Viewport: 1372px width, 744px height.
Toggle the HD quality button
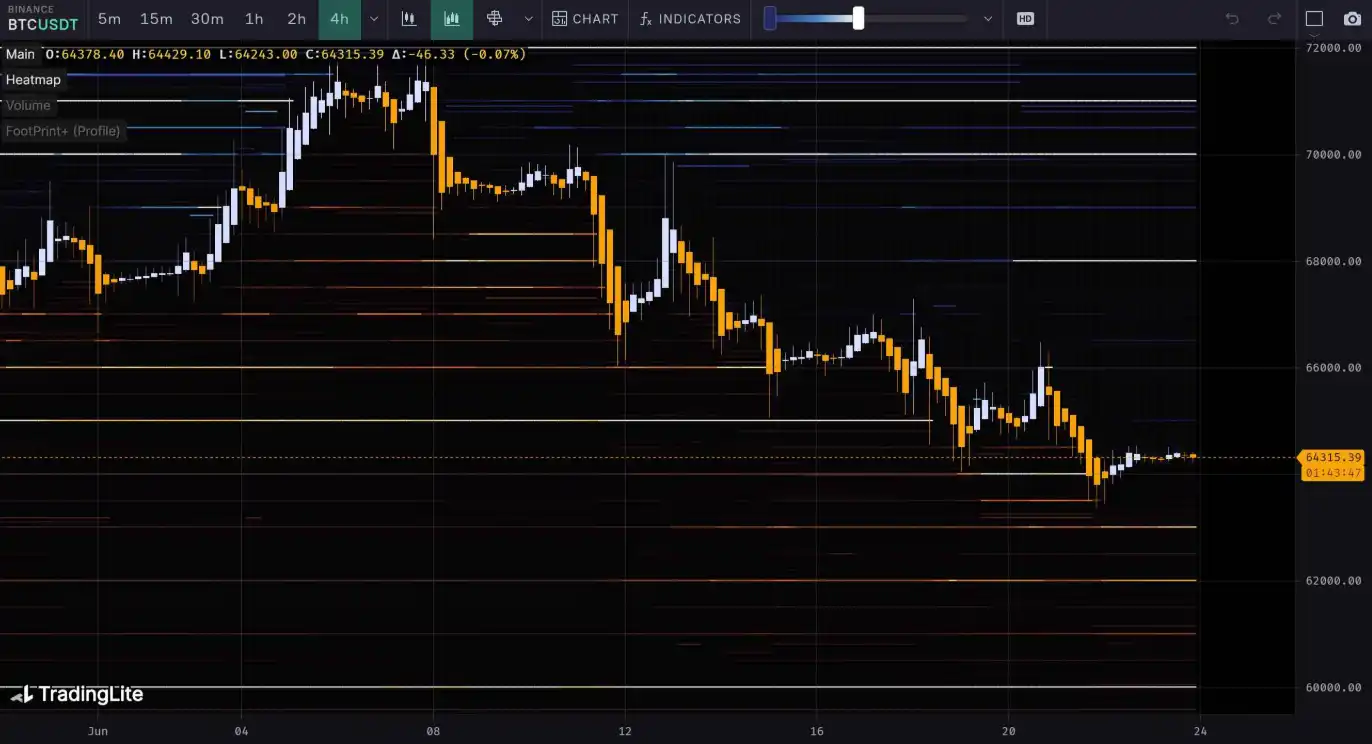pos(1025,19)
